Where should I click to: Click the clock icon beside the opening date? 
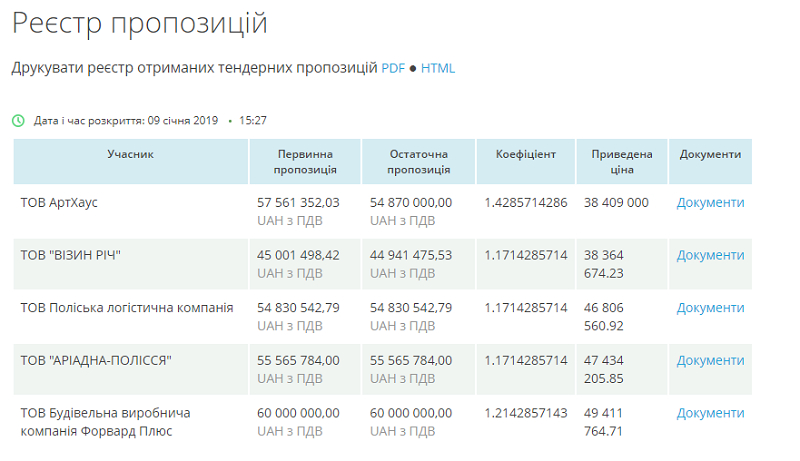coord(18,120)
